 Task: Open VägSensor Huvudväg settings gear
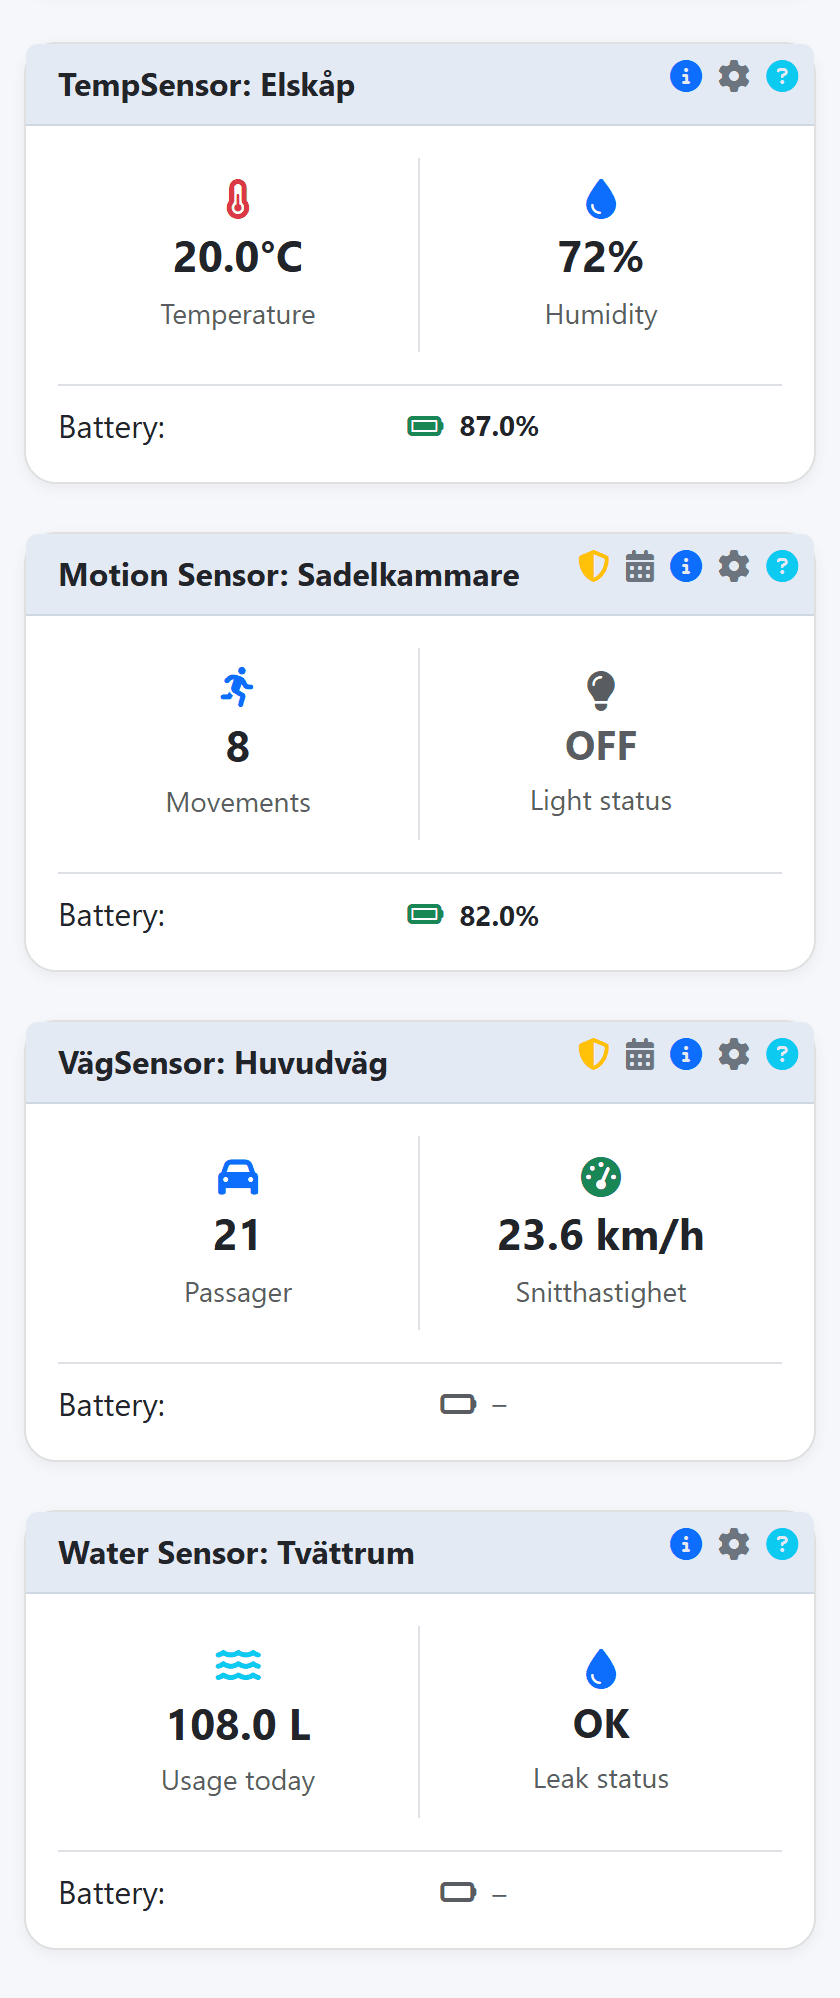click(734, 1054)
